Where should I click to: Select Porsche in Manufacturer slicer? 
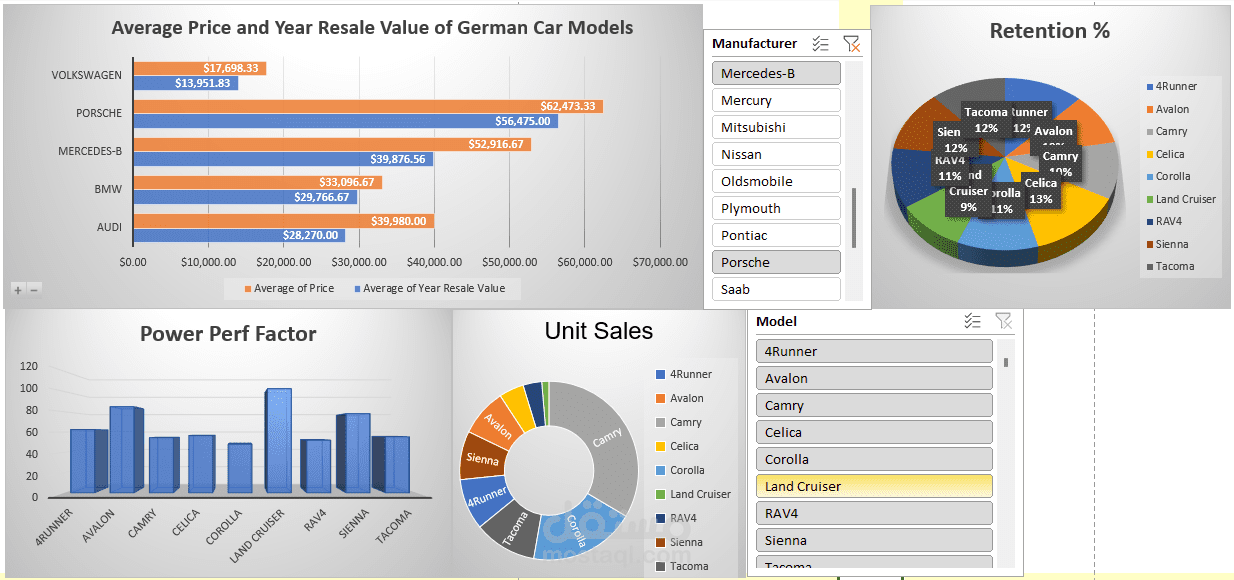click(776, 262)
